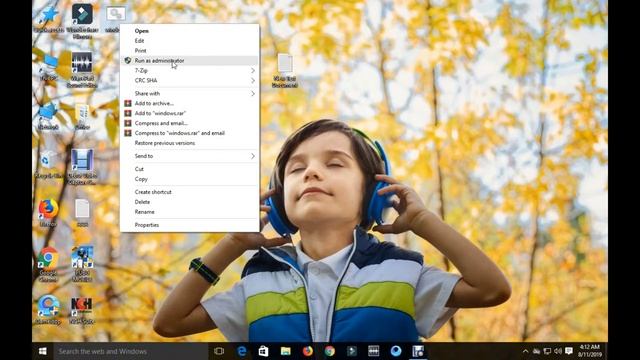Launch Chrome from the taskbar
This screenshot has height=360, width=640.
click(330, 351)
